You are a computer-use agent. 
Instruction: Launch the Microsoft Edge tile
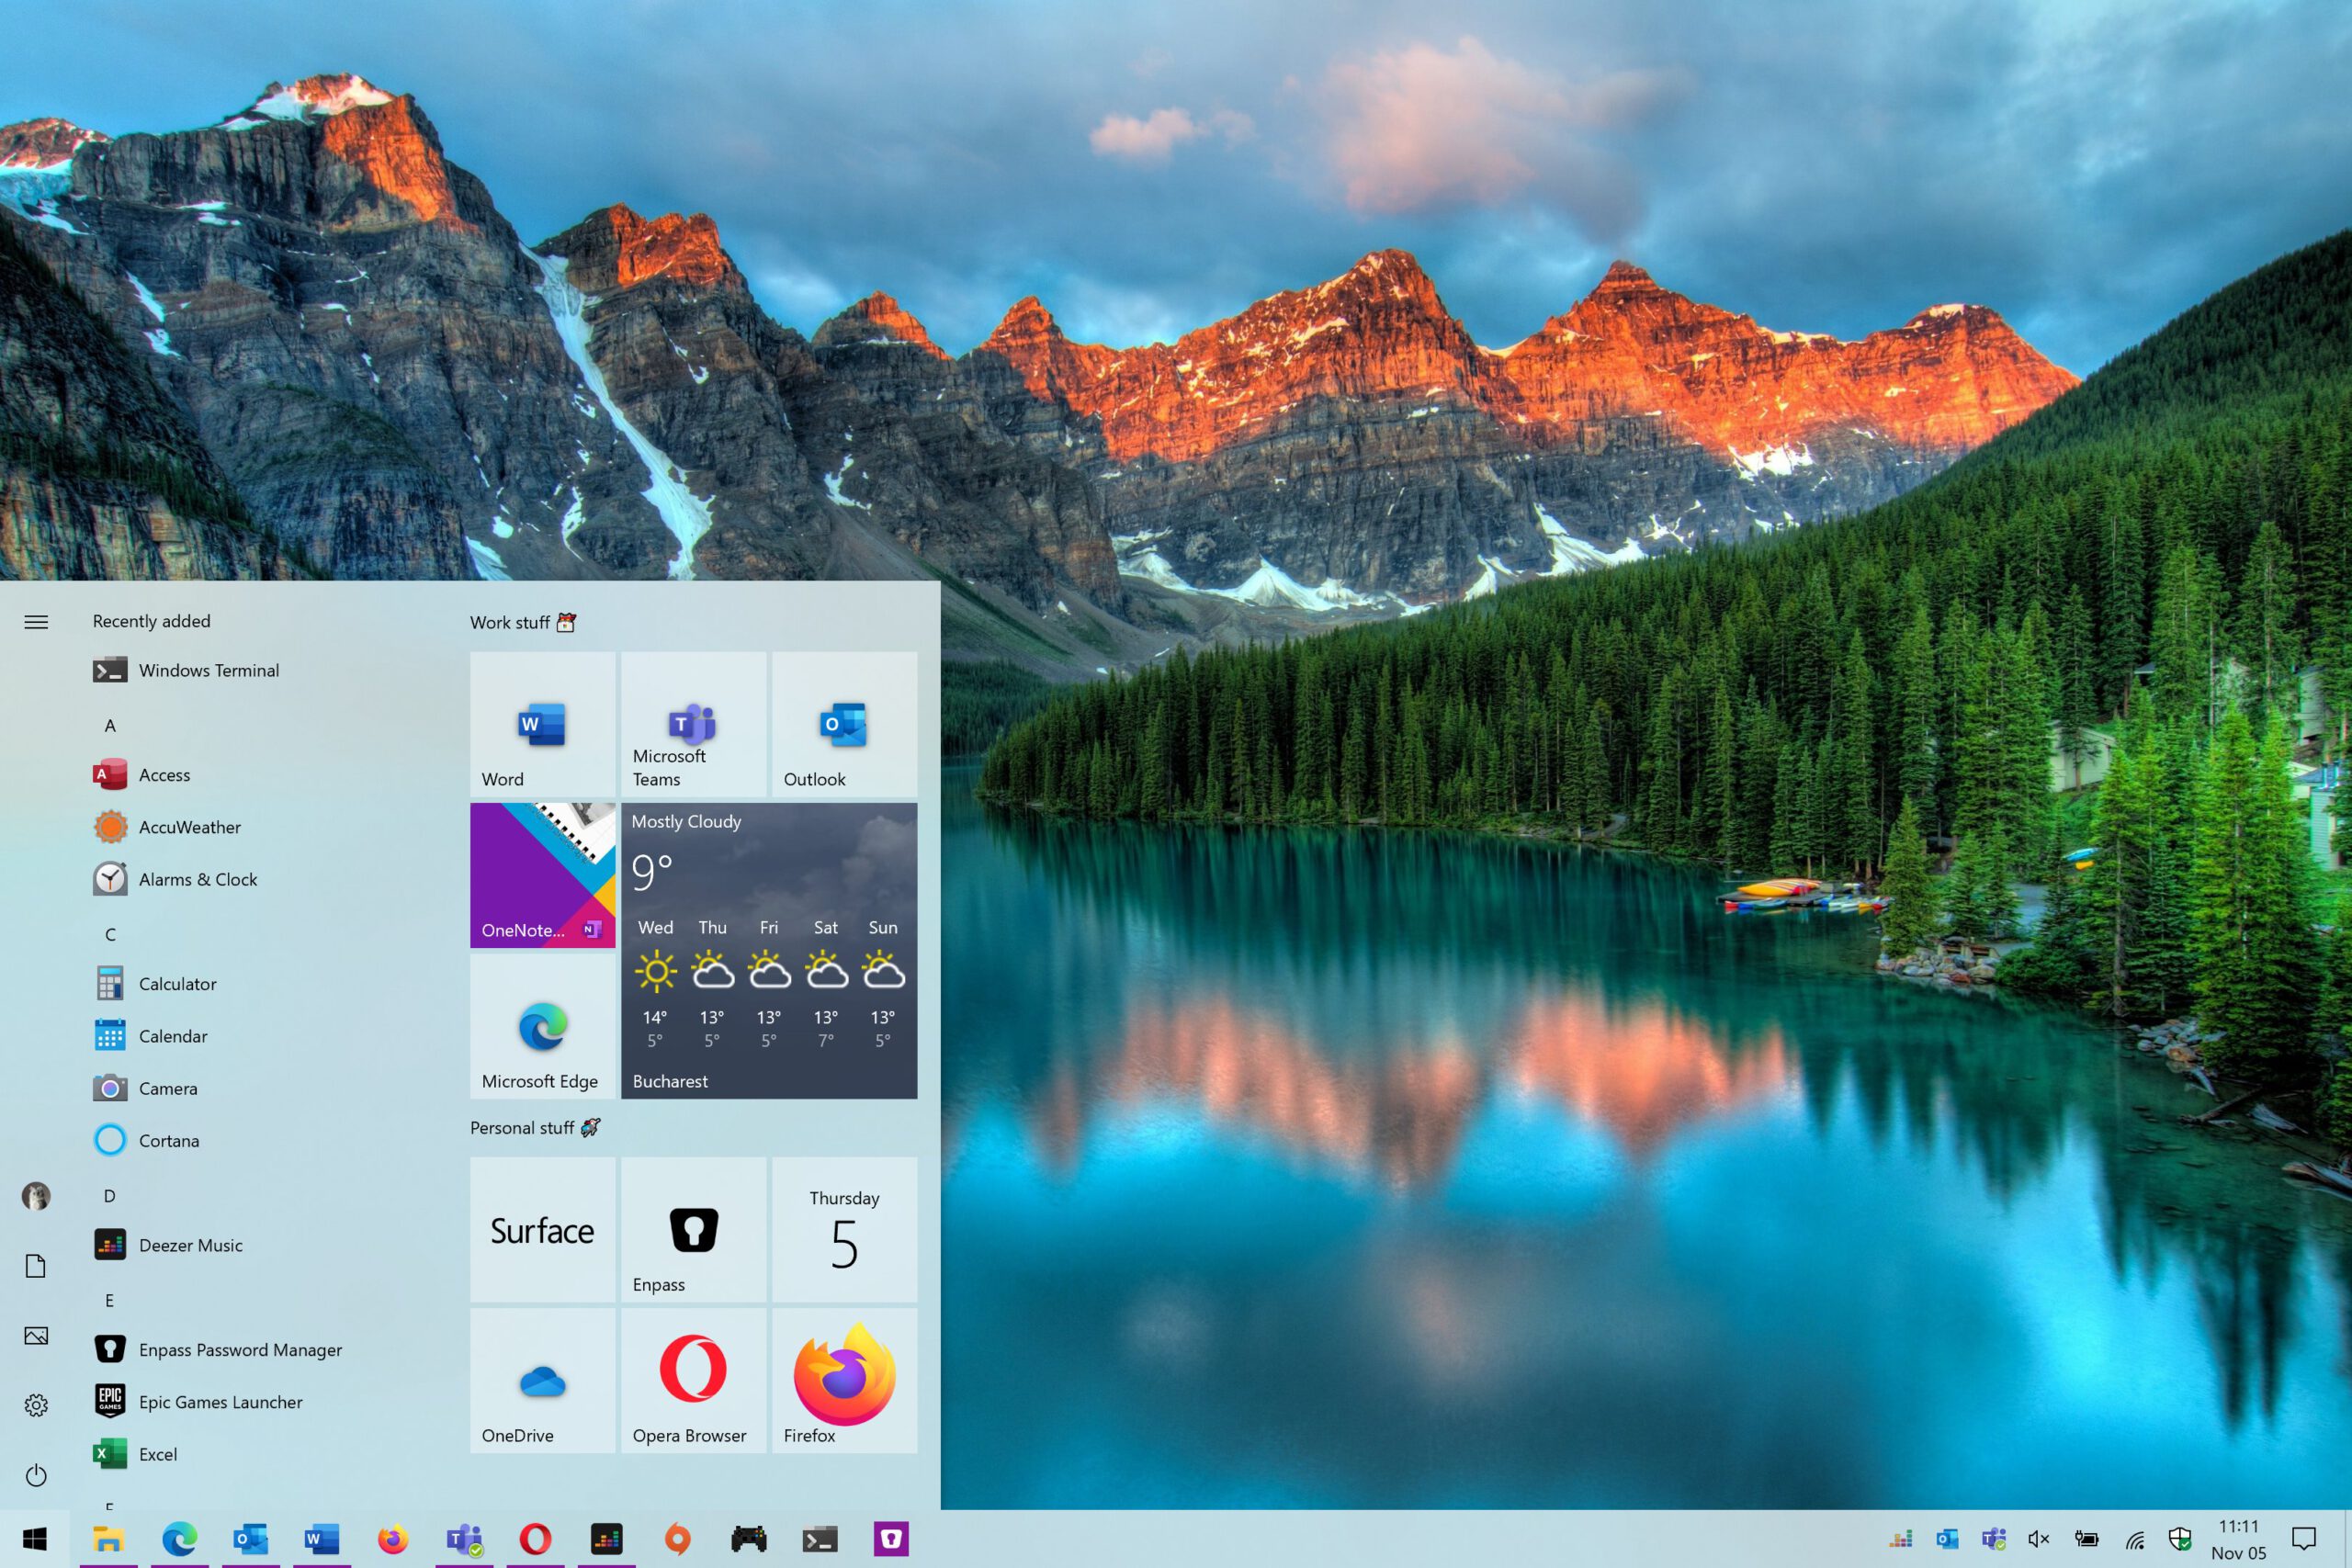542,1026
